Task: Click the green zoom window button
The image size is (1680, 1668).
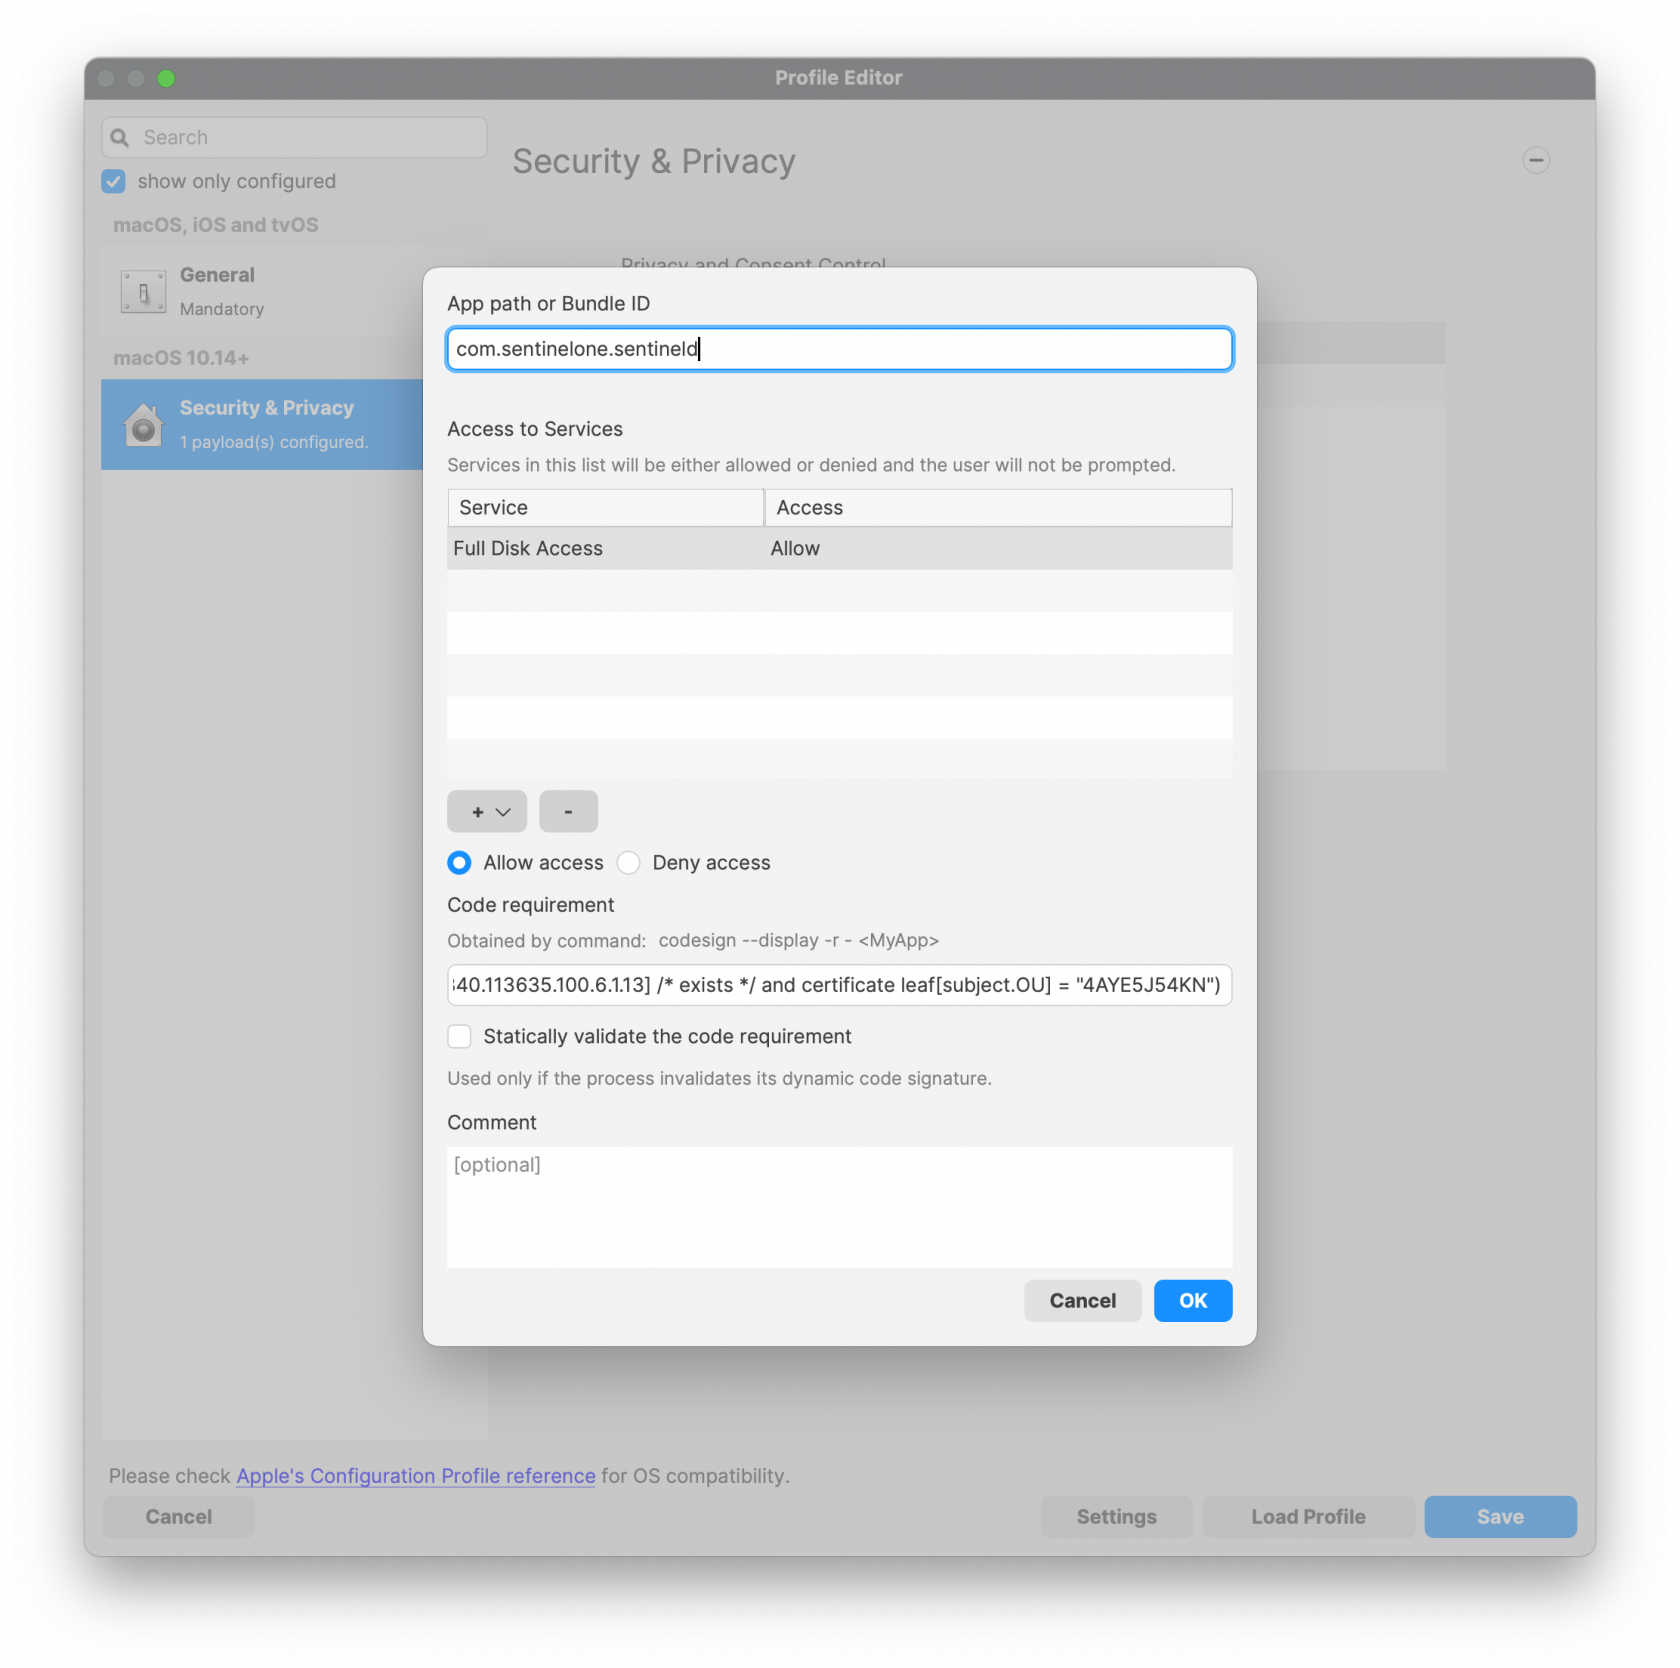Action: coord(166,78)
